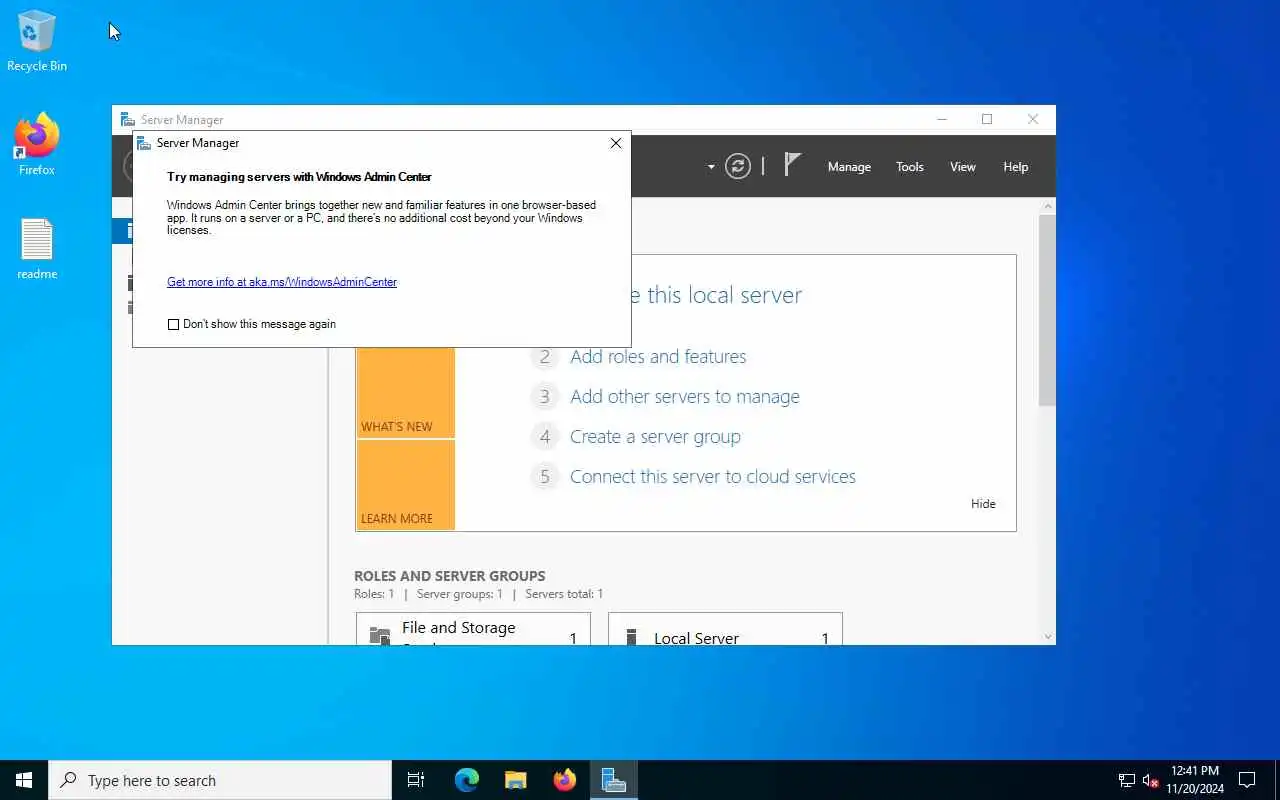The image size is (1280, 800).
Task: Click the Server Manager vertical scrollbar thumb
Action: point(1047,310)
